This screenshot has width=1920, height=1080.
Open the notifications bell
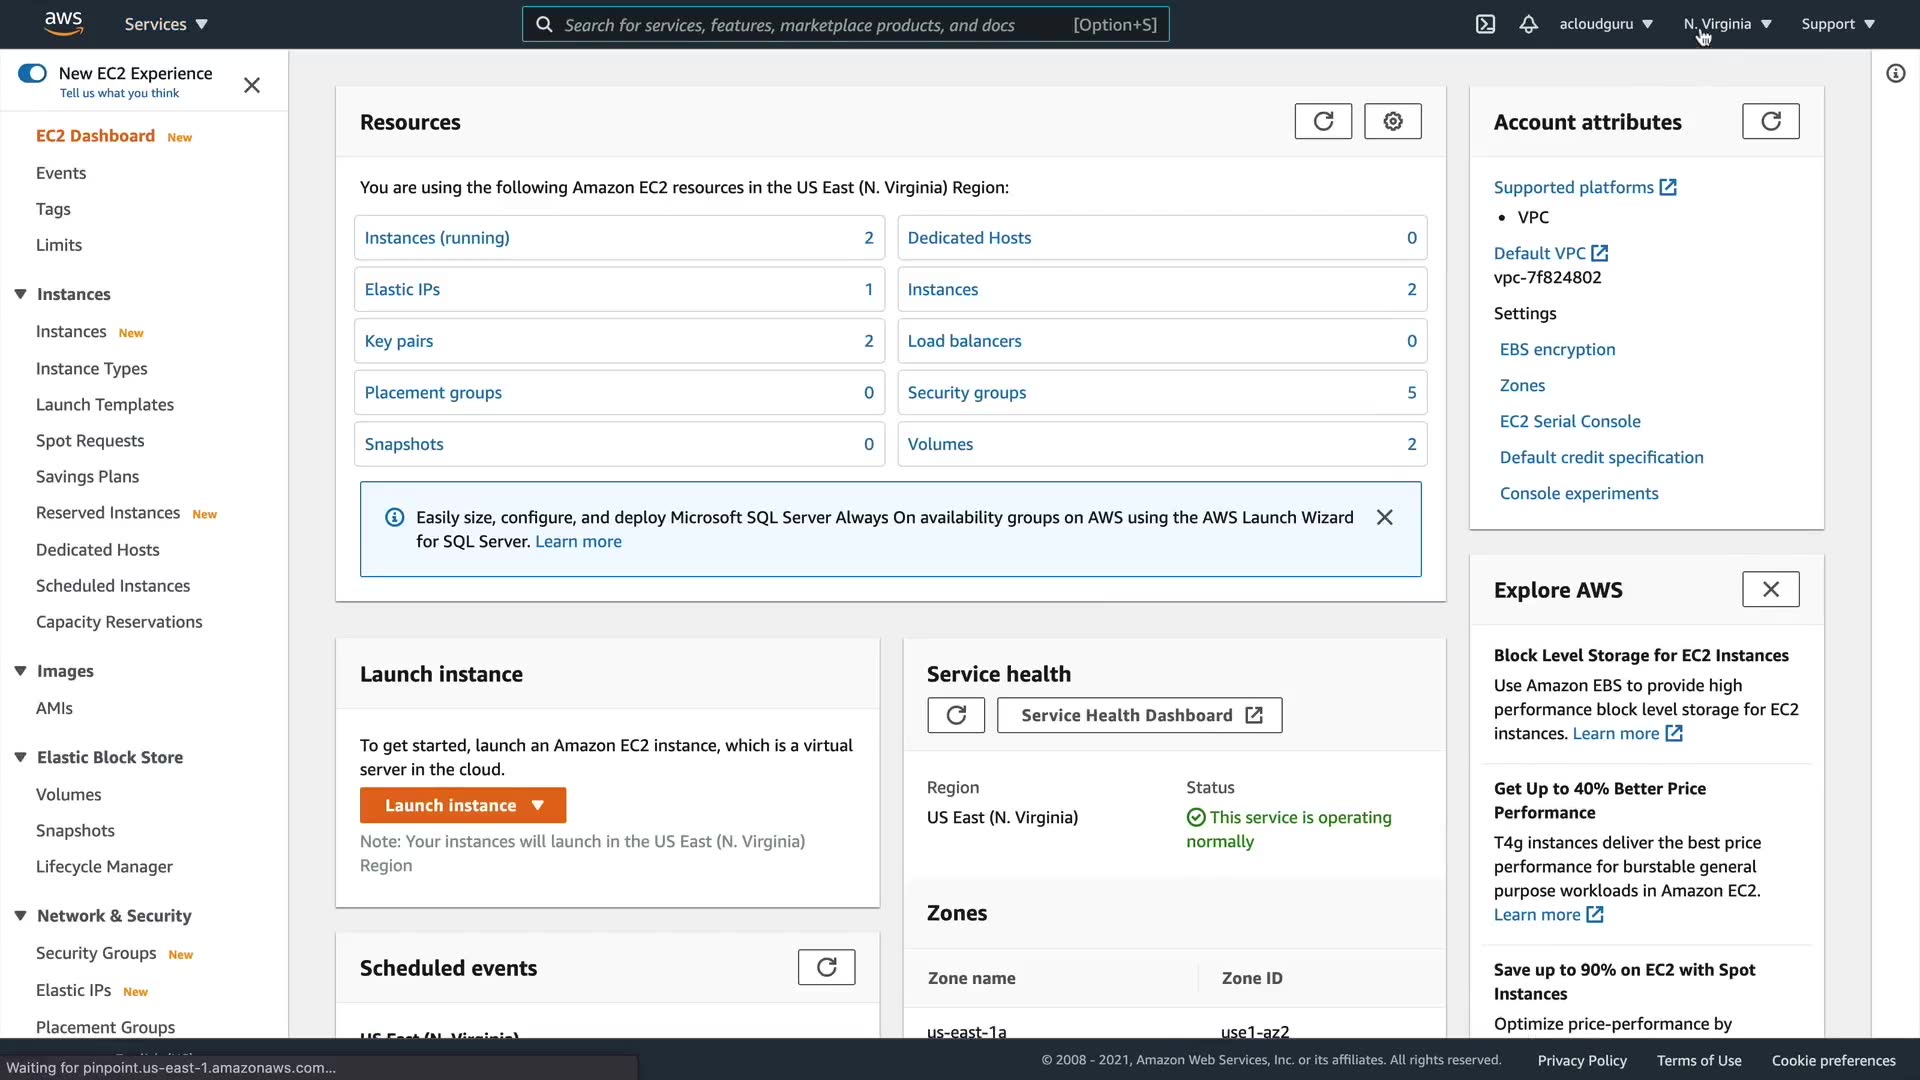click(1528, 24)
